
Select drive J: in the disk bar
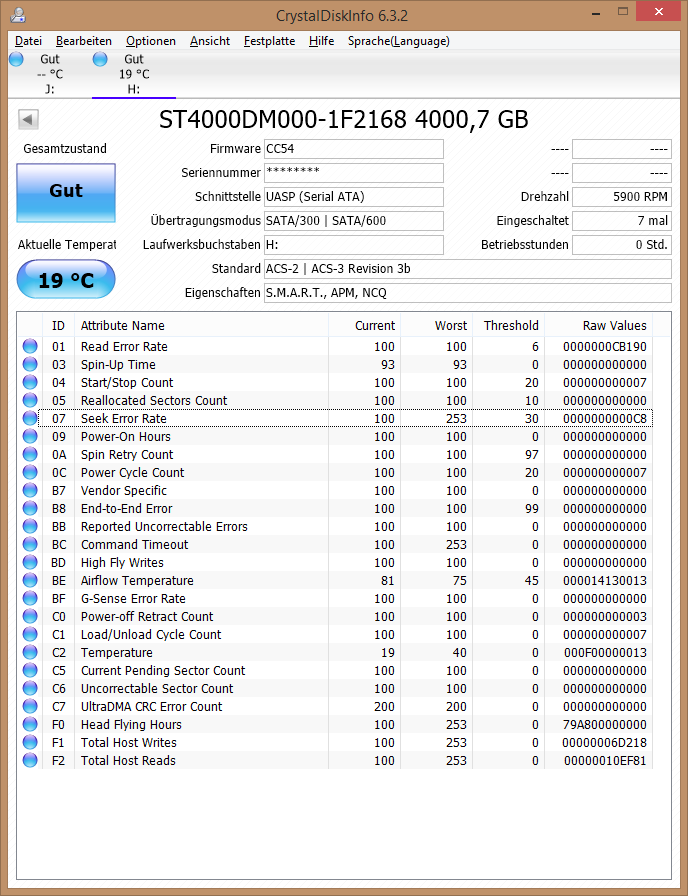point(50,74)
